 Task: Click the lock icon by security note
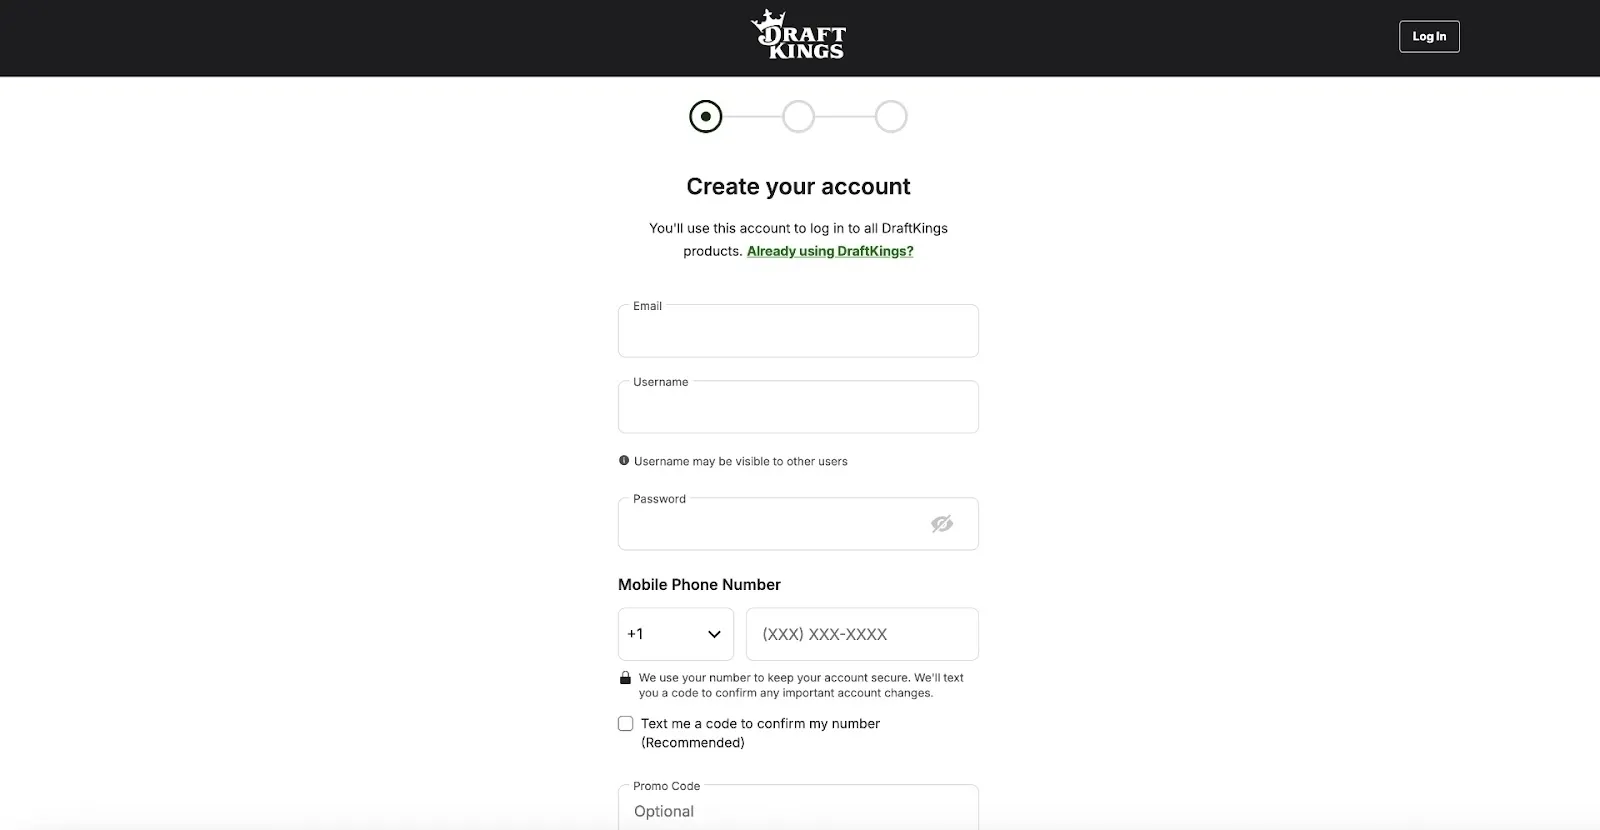625,678
